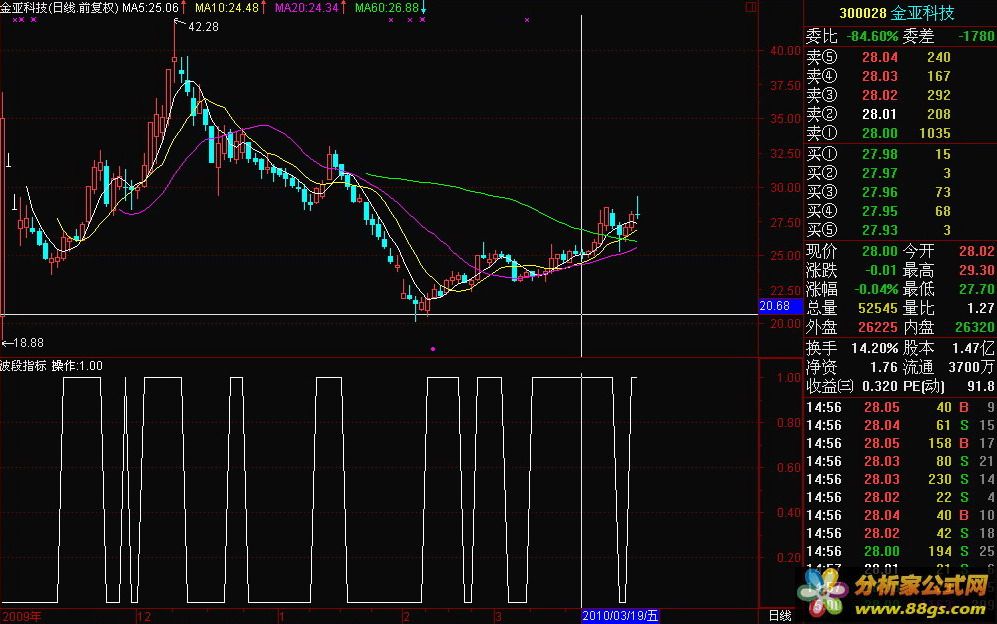Click the MA5:25.06 indicator label
The height and width of the screenshot is (624, 997).
coord(150,8)
